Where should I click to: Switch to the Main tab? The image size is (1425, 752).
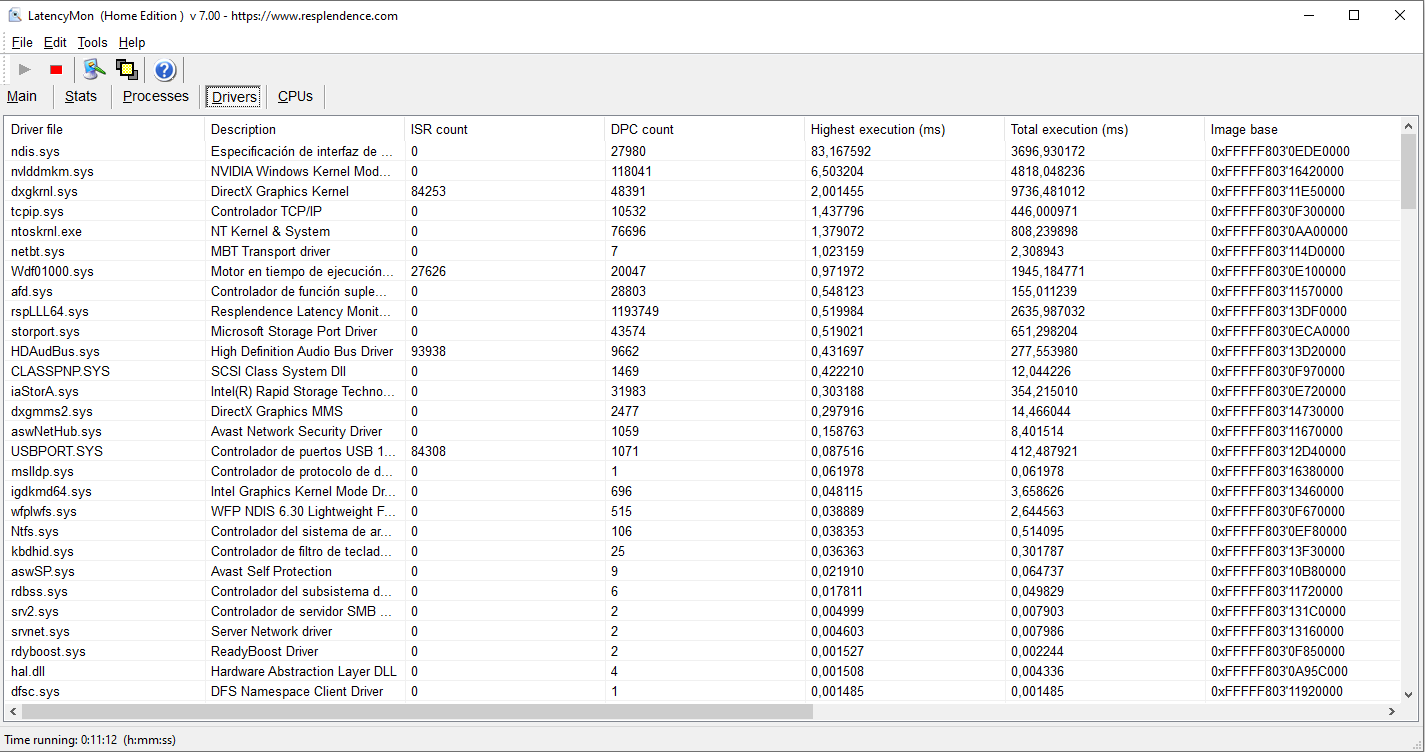click(22, 96)
